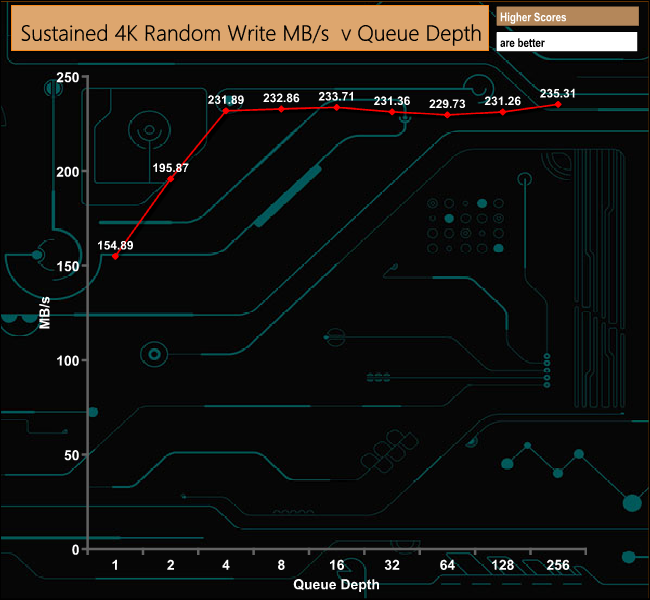Click the 100 tick label on Y axis

coord(68,361)
